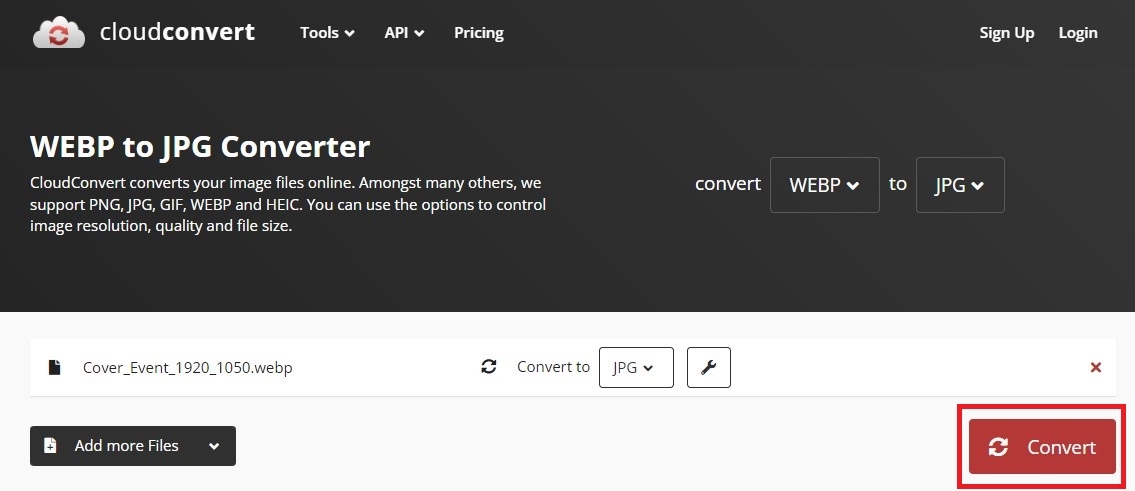Click the CloudConvert cloud logo icon

point(59,33)
